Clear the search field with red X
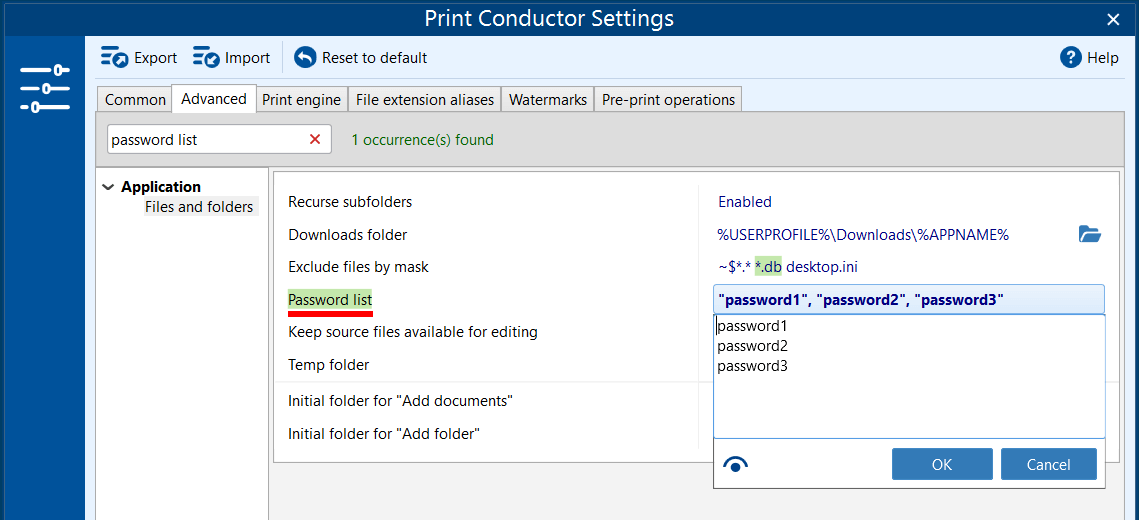The image size is (1139, 520). (315, 140)
